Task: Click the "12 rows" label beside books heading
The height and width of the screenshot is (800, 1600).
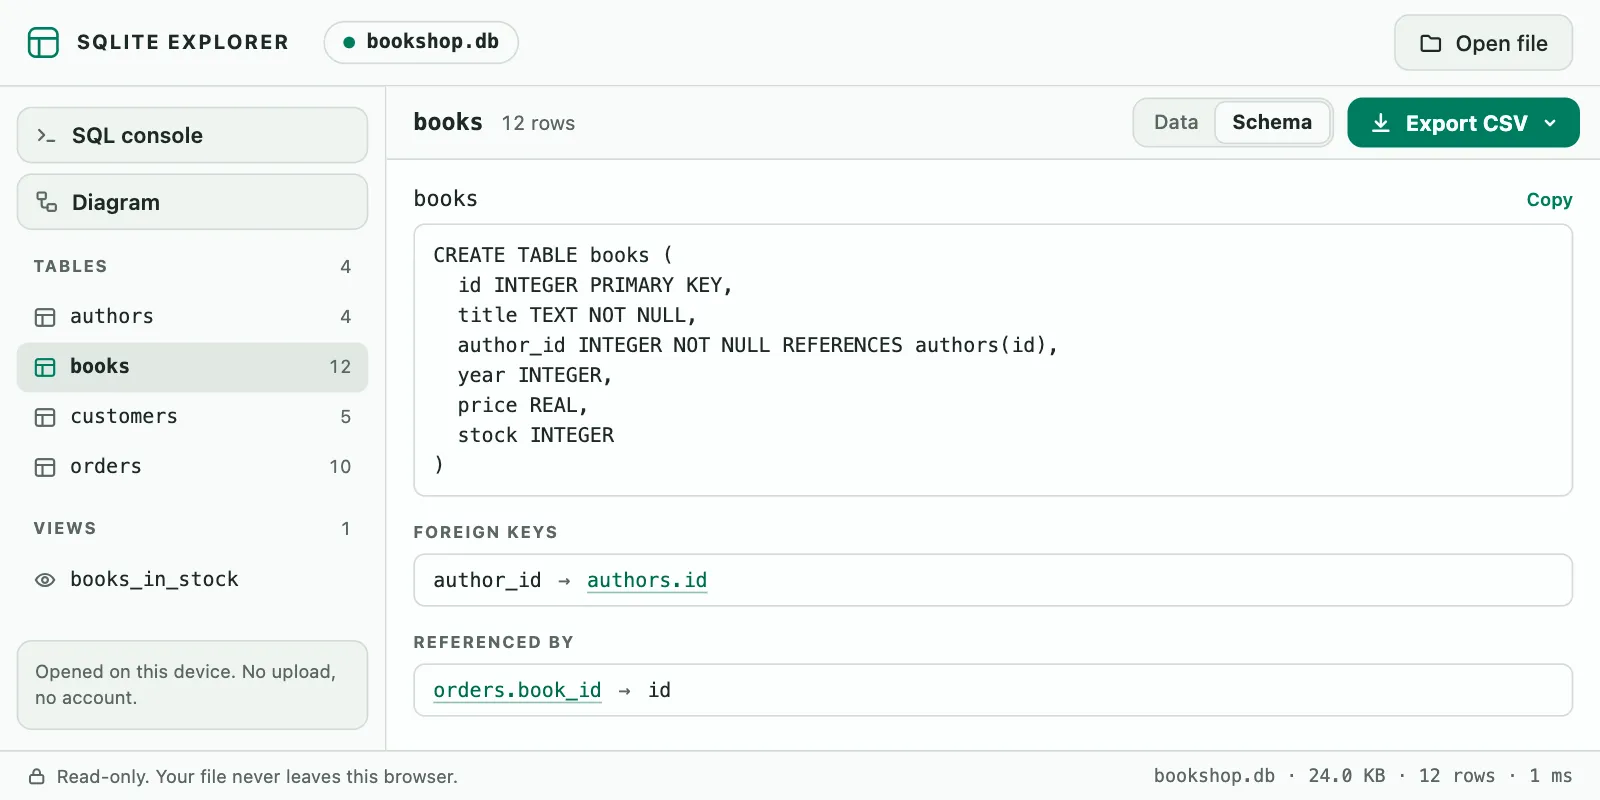Action: (x=538, y=123)
